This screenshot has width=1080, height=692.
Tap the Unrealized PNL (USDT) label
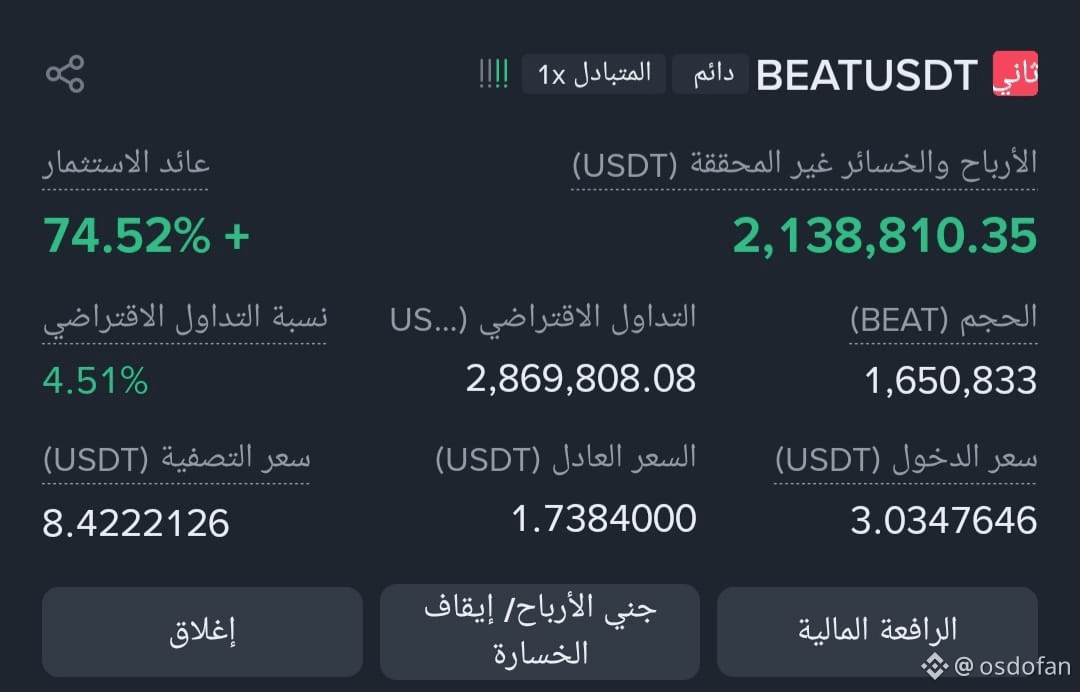[804, 165]
